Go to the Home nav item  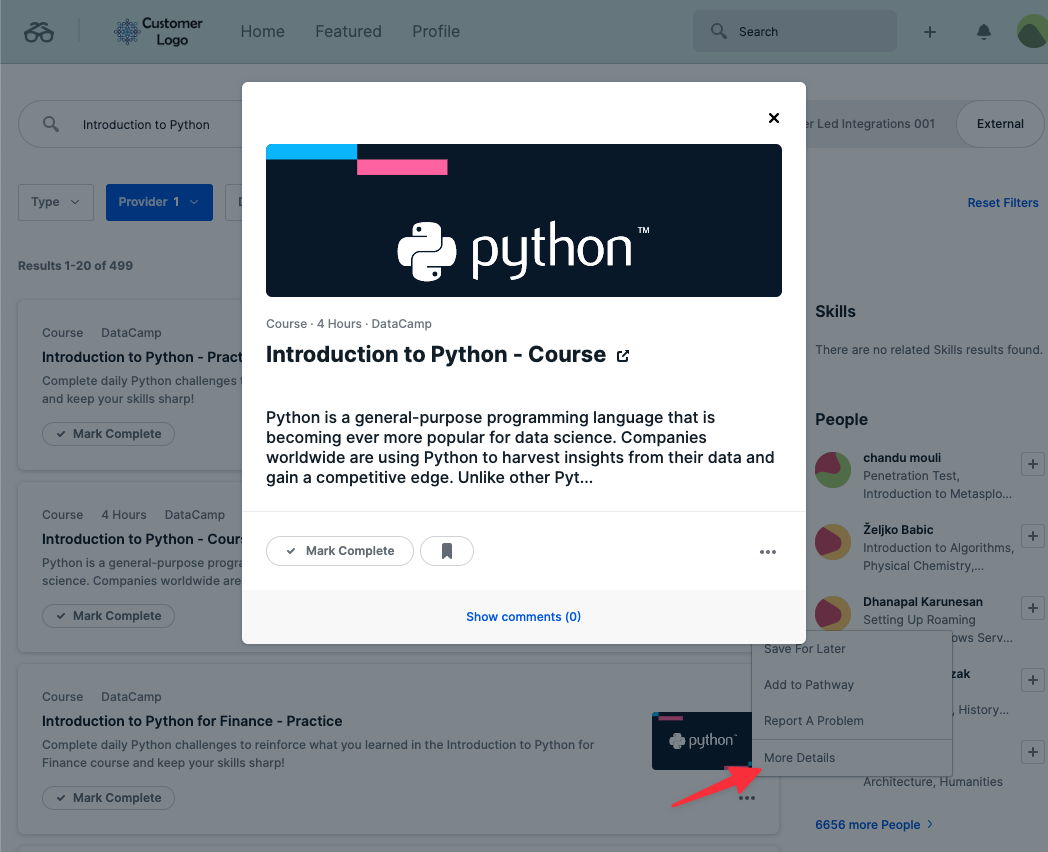tap(263, 31)
